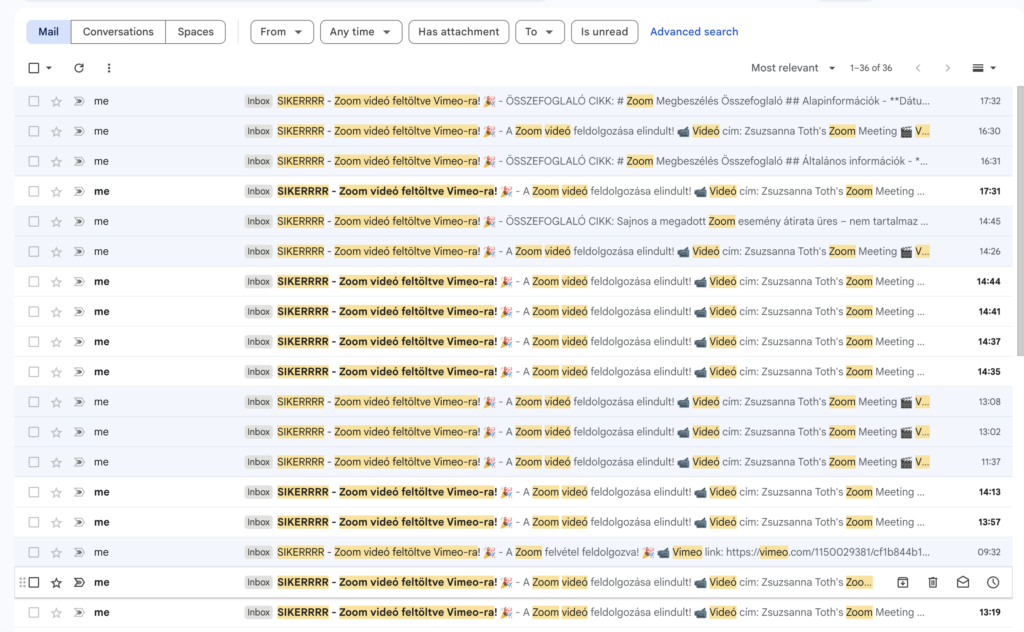Switch to the Conversations tab
Image resolution: width=1024 pixels, height=632 pixels.
pos(117,31)
